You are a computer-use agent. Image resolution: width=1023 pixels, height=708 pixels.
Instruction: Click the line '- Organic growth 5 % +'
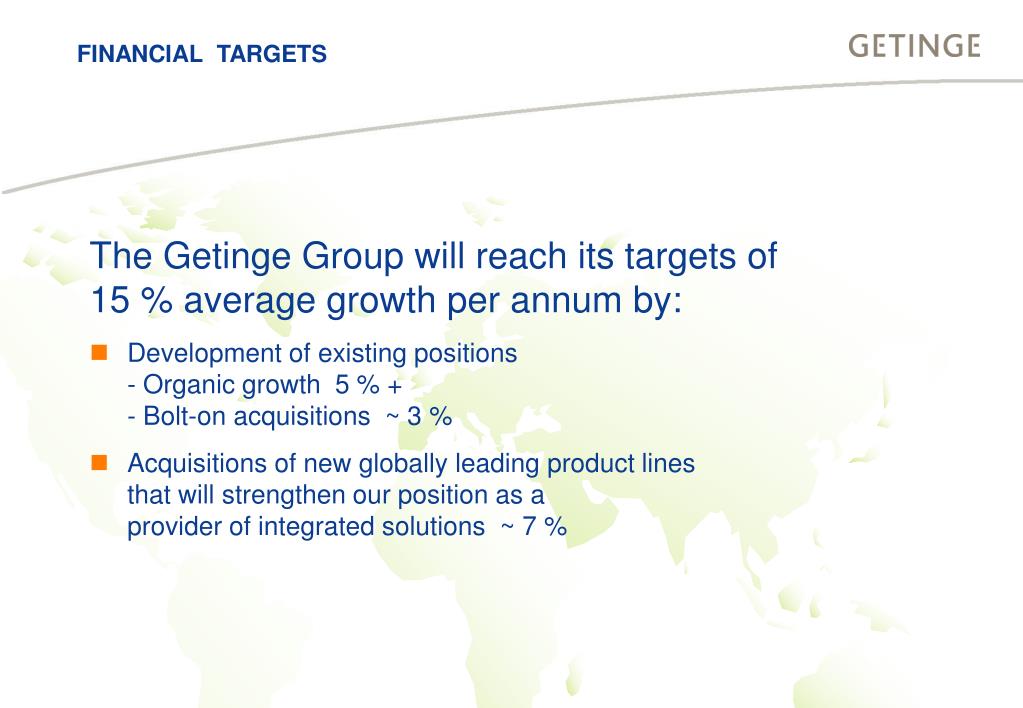pyautogui.click(x=264, y=385)
